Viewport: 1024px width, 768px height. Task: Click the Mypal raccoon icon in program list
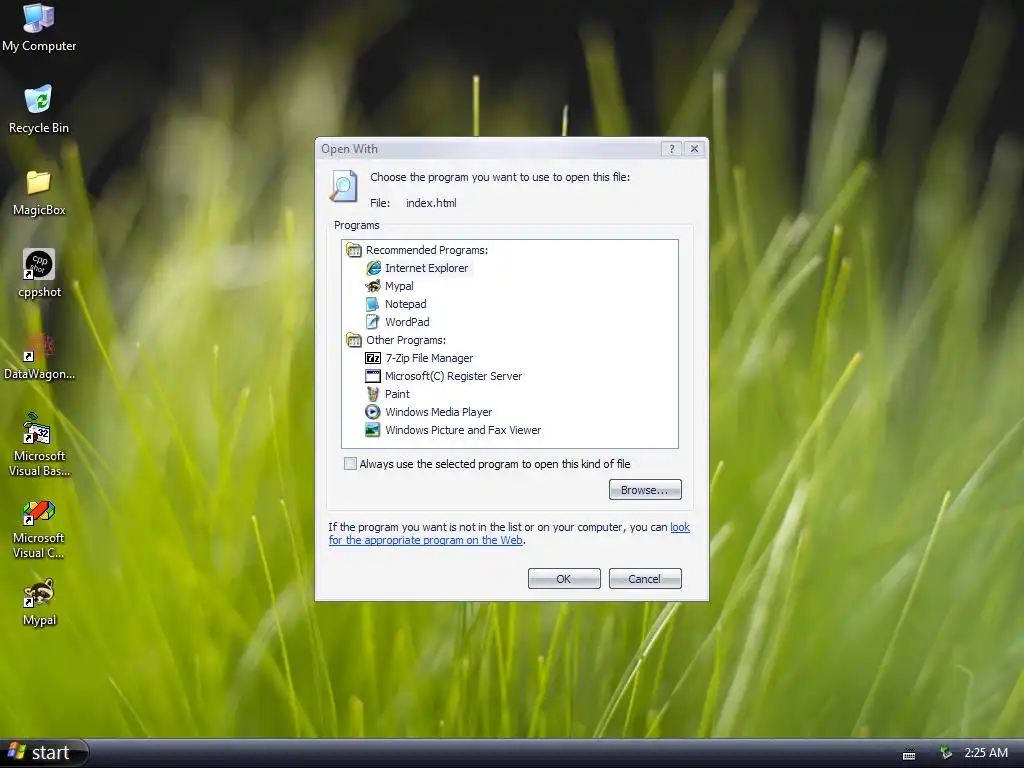click(x=374, y=286)
